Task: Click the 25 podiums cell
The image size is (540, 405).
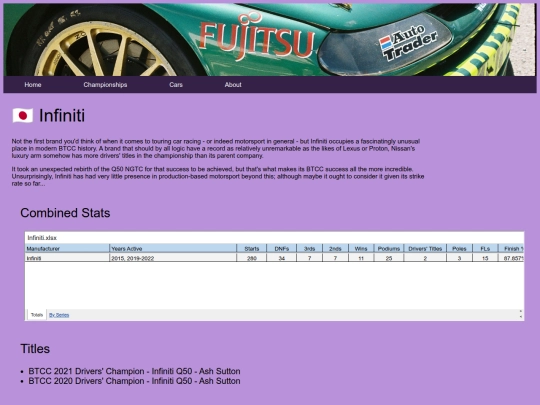Action: tap(389, 258)
